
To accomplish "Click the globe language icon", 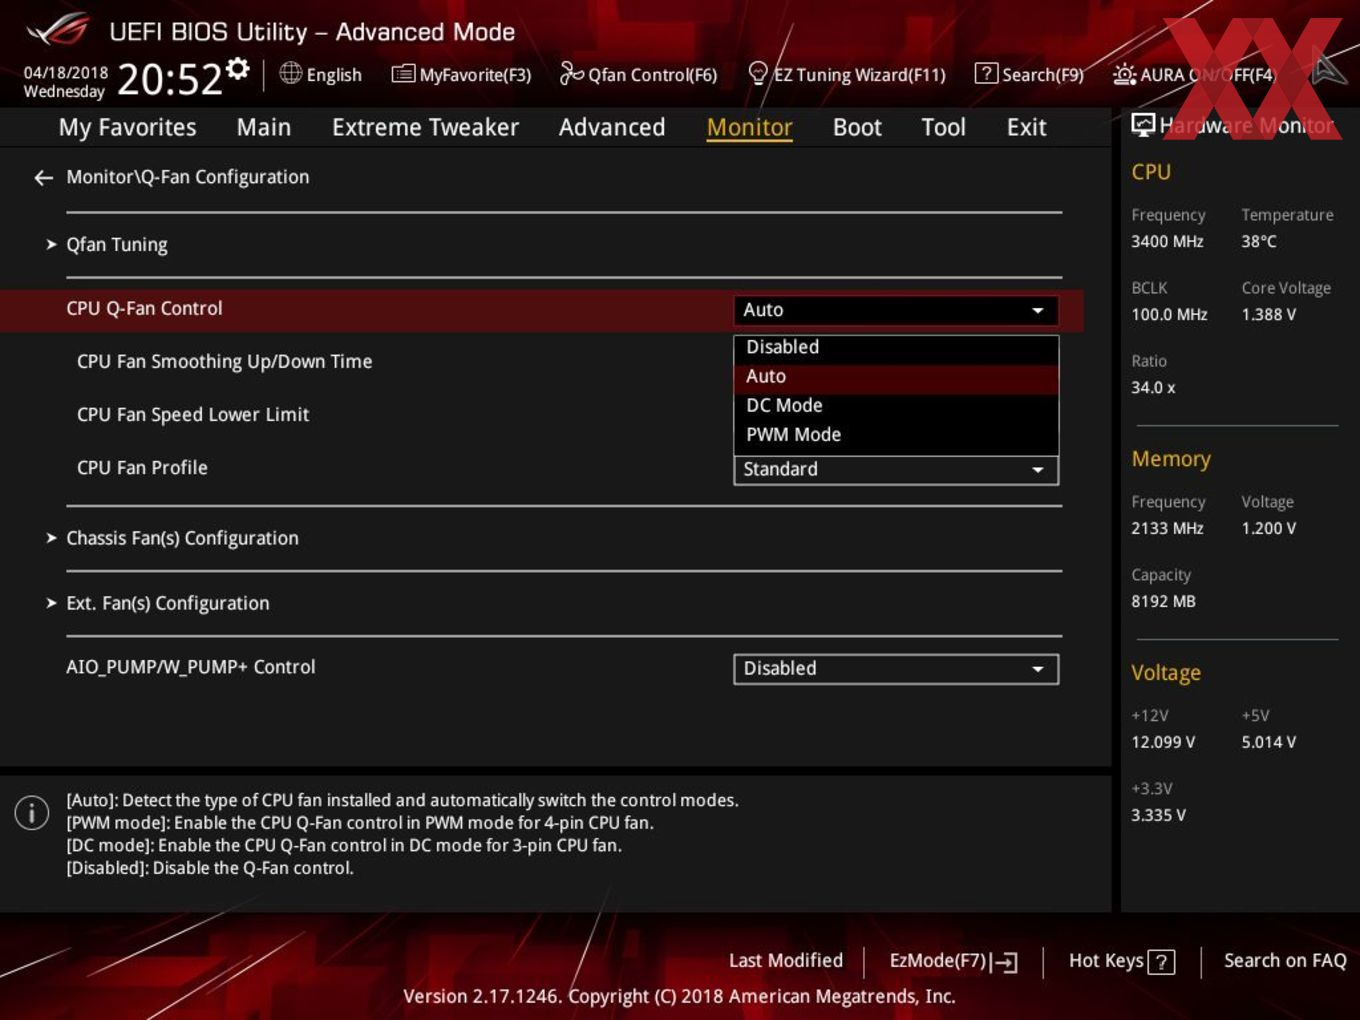I will tap(290, 73).
